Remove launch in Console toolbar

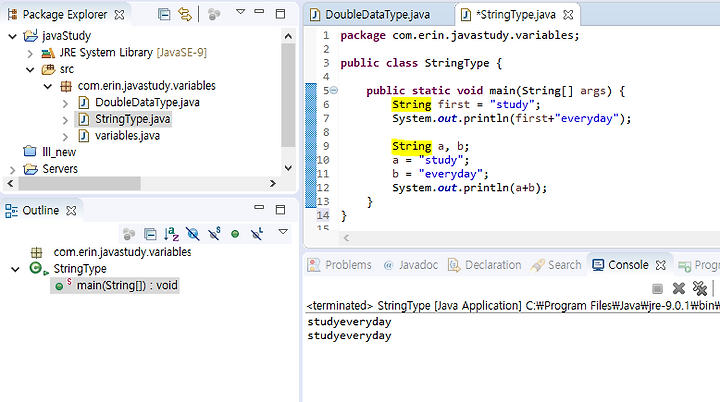[679, 289]
